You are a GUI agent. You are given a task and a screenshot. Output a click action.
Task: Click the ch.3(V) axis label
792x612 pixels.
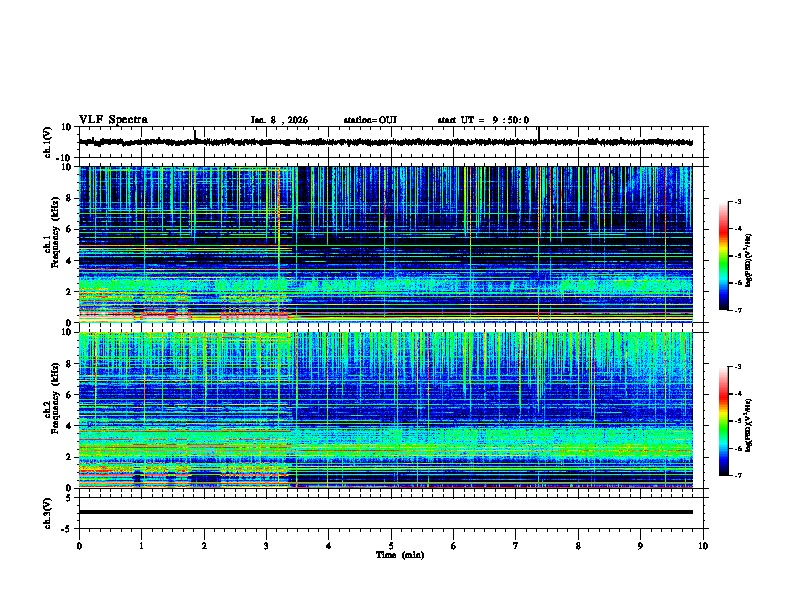coord(47,513)
